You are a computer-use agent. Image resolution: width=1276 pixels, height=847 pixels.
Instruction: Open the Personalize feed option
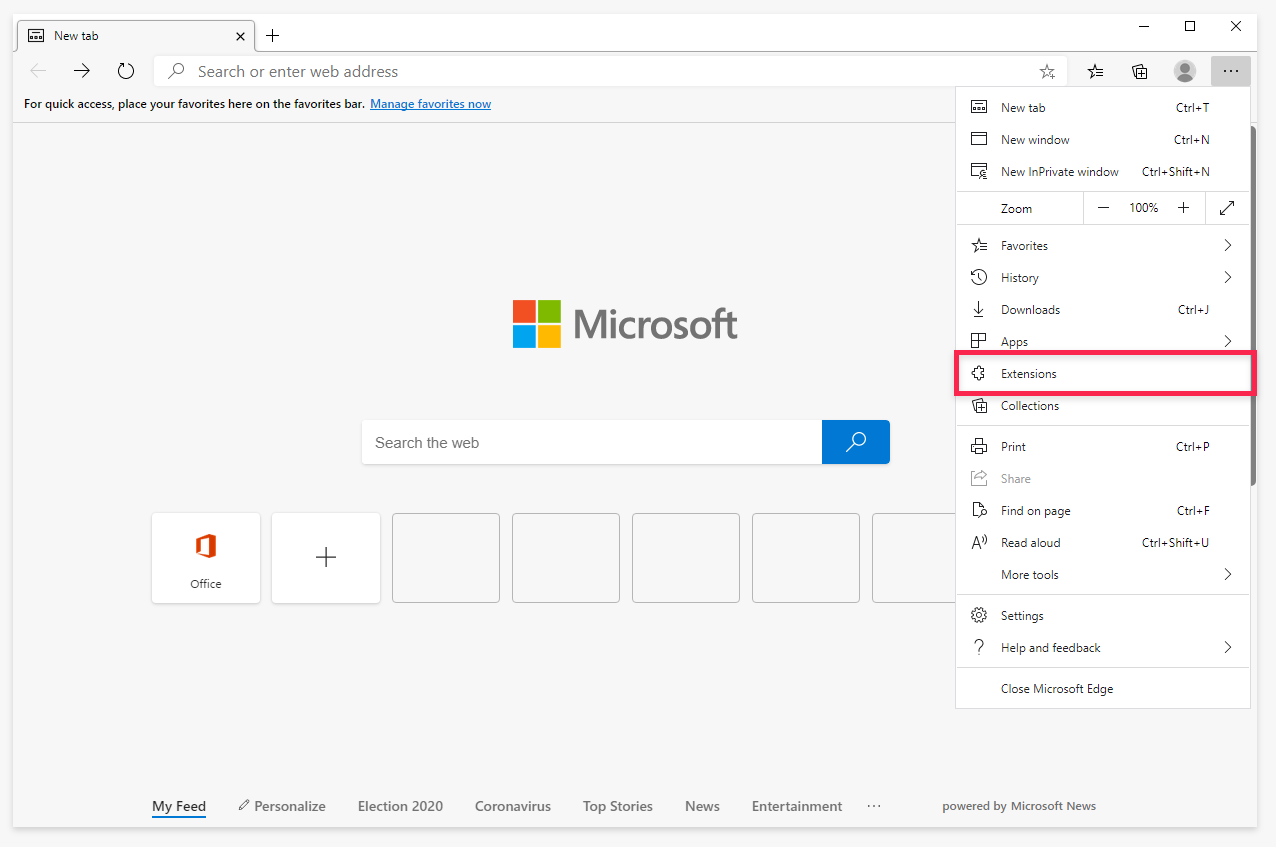coord(282,806)
